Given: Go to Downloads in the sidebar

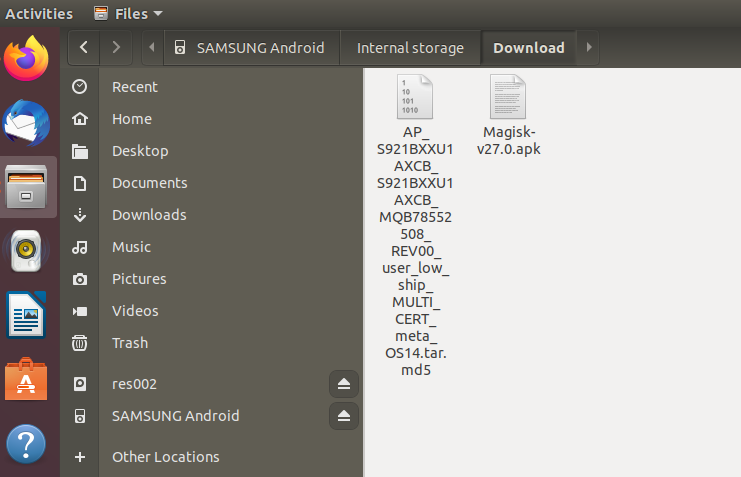Looking at the screenshot, I should [149, 215].
